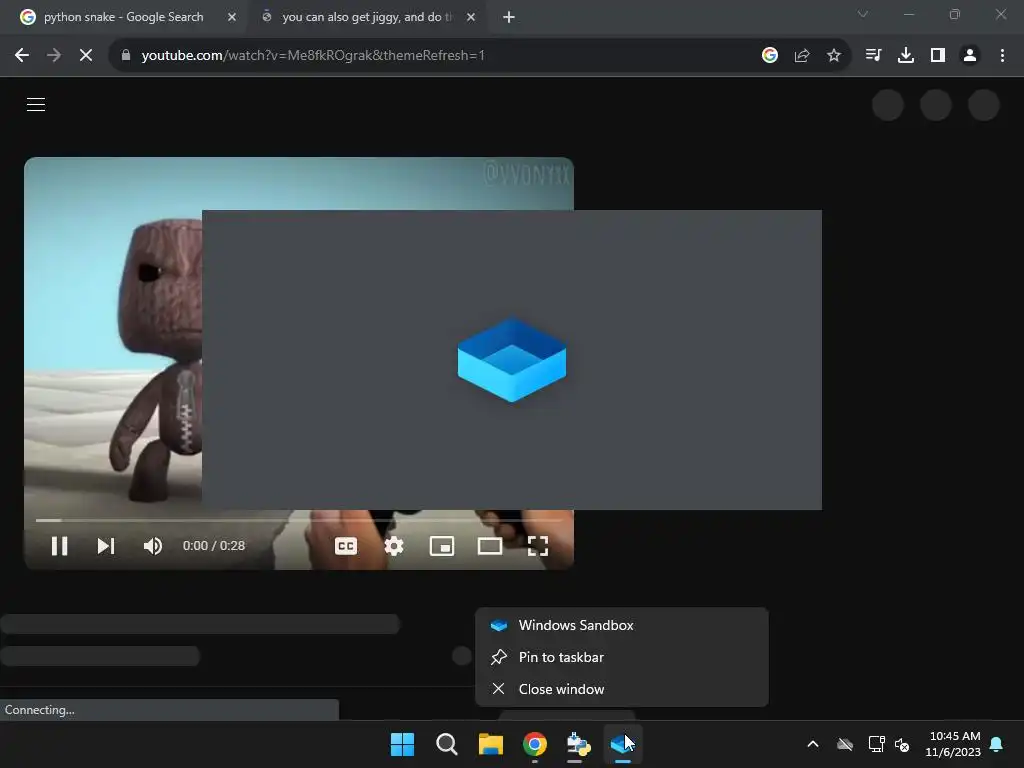This screenshot has width=1024, height=768.
Task: Open Chrome three-dot menu
Action: [1002, 56]
